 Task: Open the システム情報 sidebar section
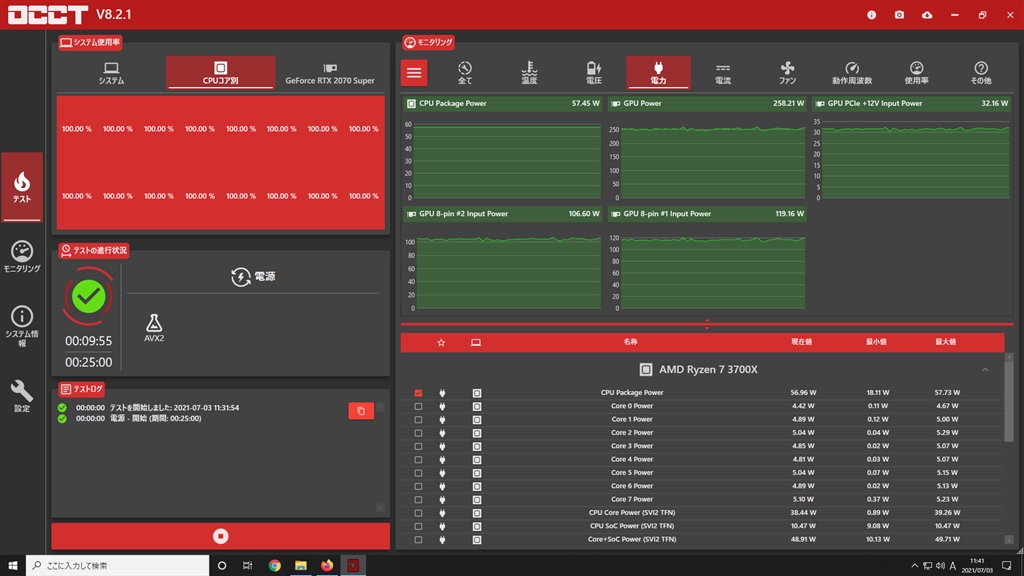(22, 326)
